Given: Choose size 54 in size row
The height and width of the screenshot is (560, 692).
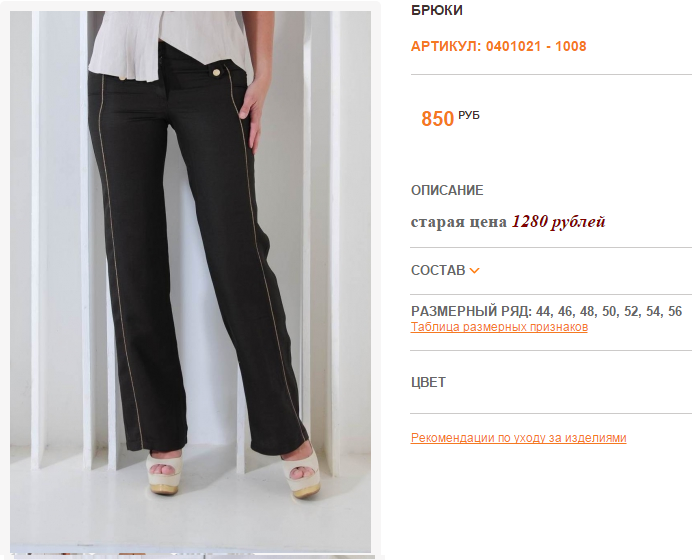Looking at the screenshot, I should (x=655, y=312).
